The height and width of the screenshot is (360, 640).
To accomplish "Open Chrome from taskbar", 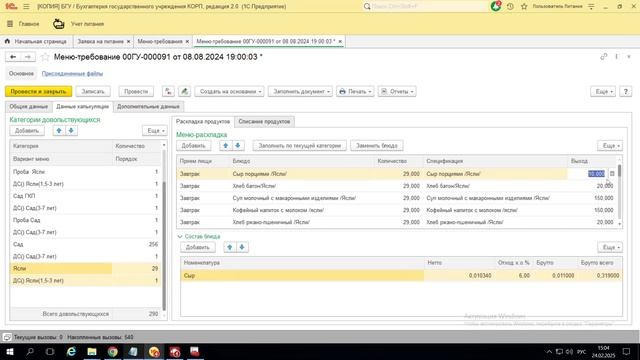I will pos(113,351).
